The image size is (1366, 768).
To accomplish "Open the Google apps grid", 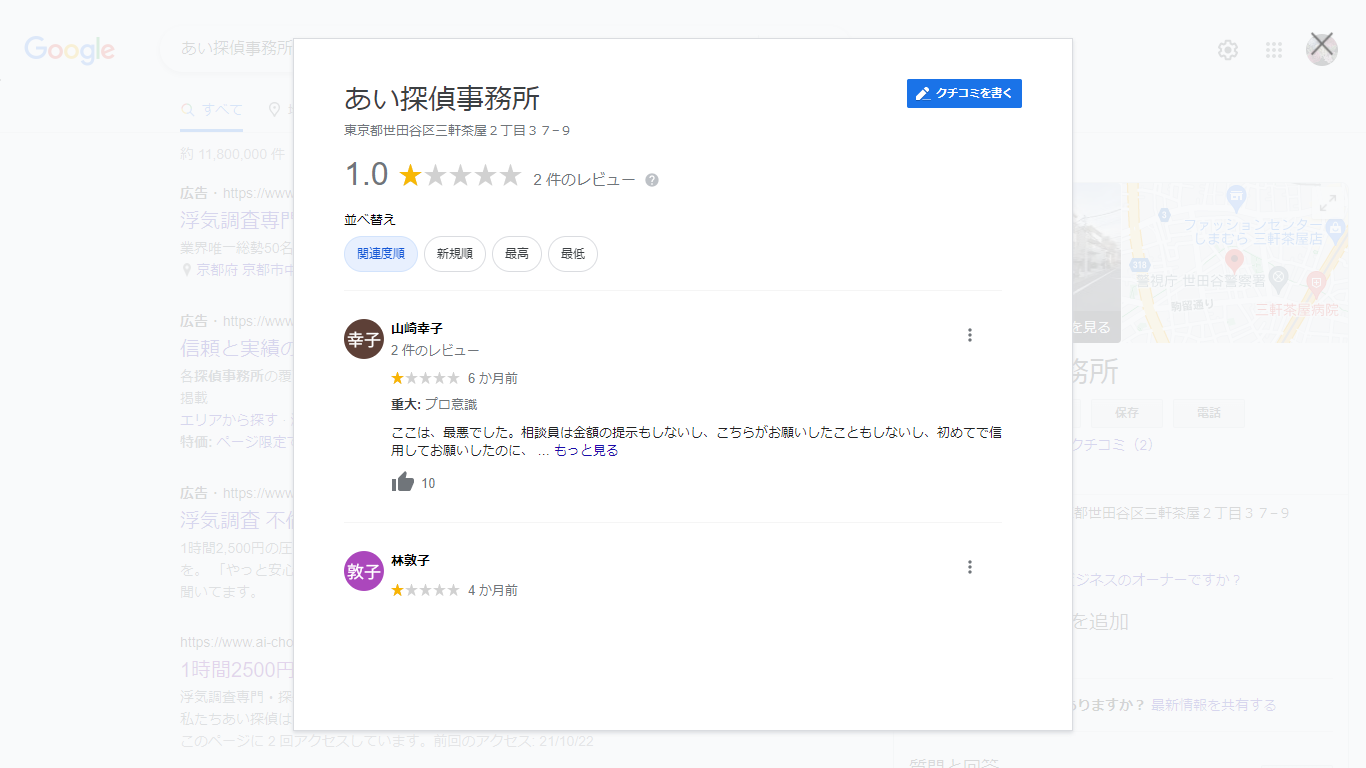I will click(1274, 50).
